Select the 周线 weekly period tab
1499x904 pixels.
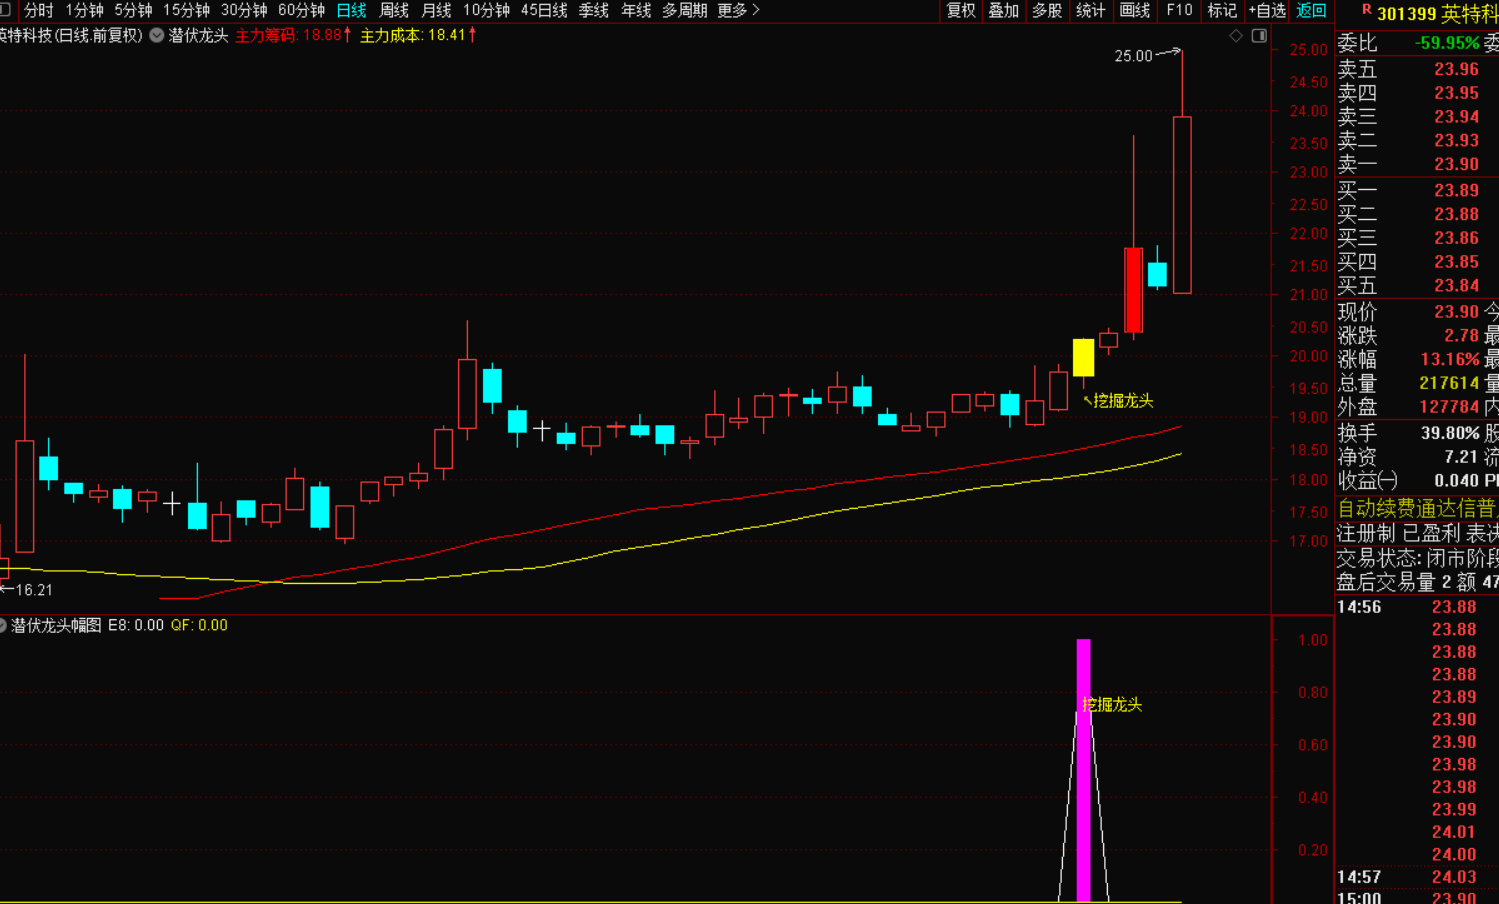pos(393,10)
